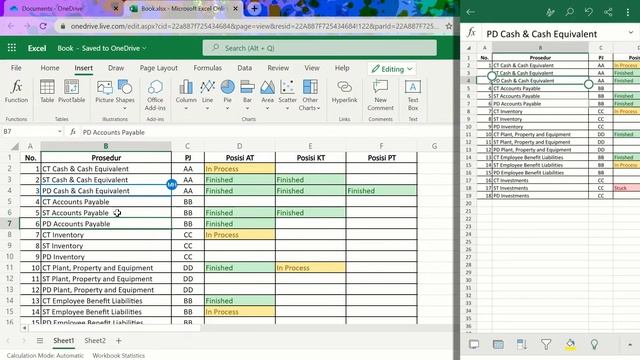Open the Review tab

pyautogui.click(x=278, y=68)
